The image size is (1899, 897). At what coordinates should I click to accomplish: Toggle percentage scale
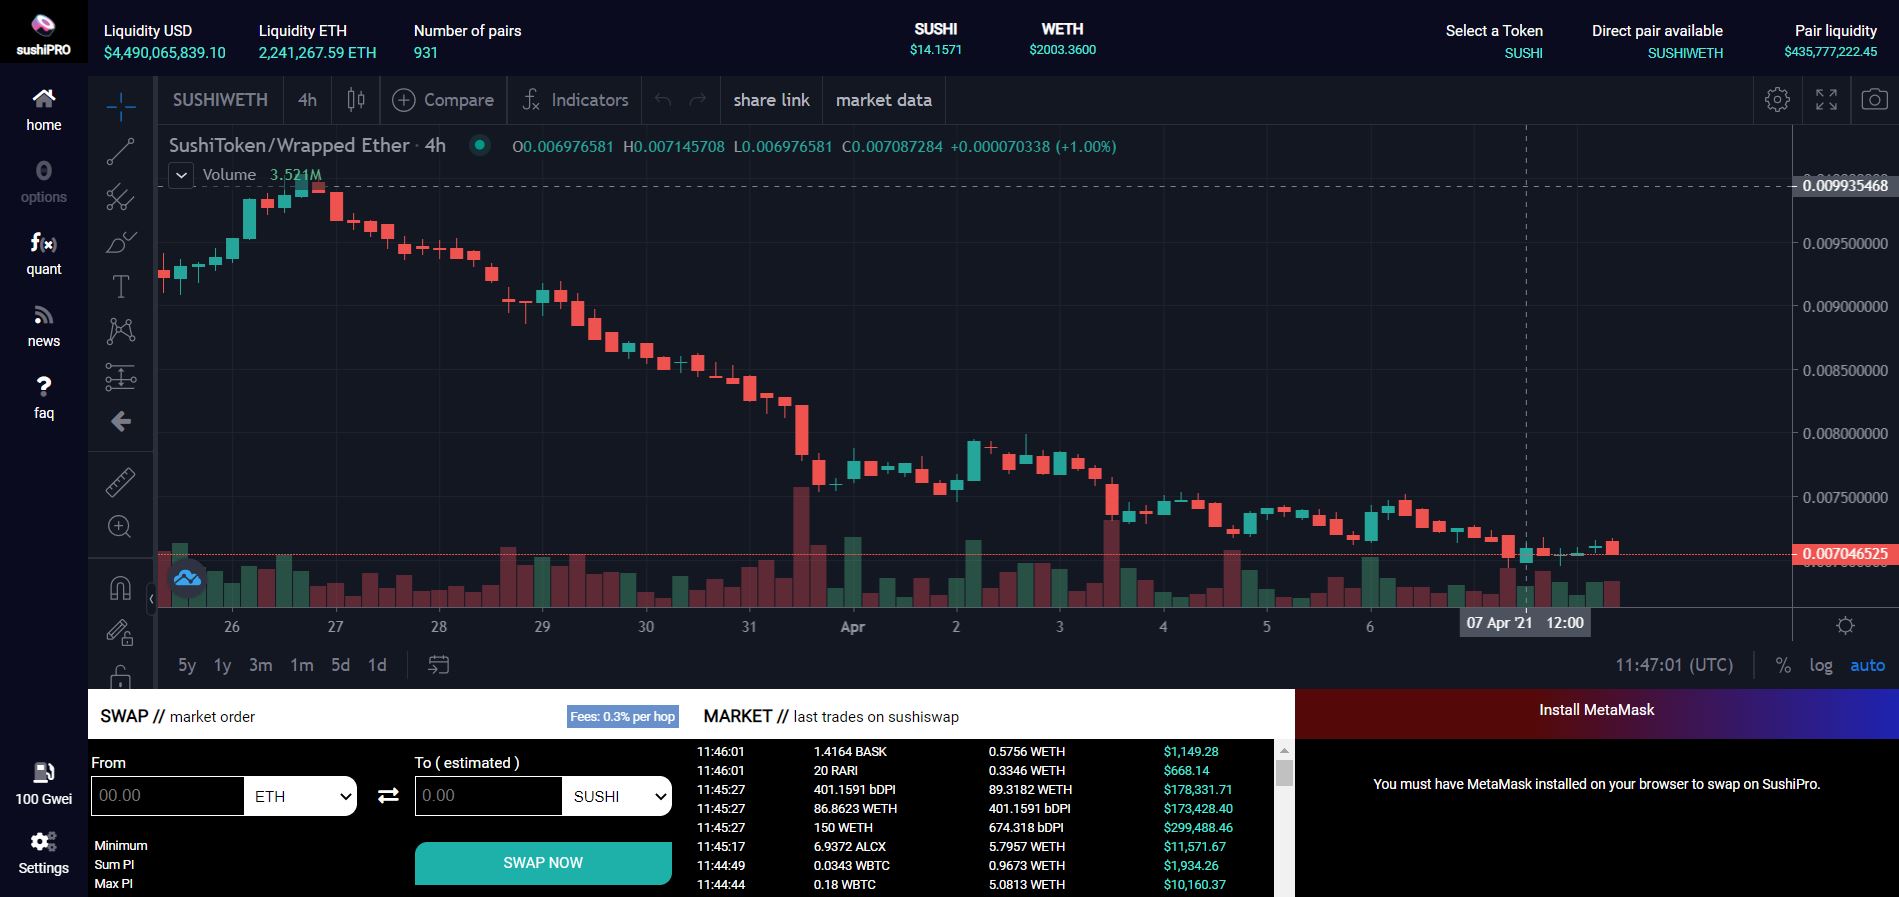click(1783, 665)
